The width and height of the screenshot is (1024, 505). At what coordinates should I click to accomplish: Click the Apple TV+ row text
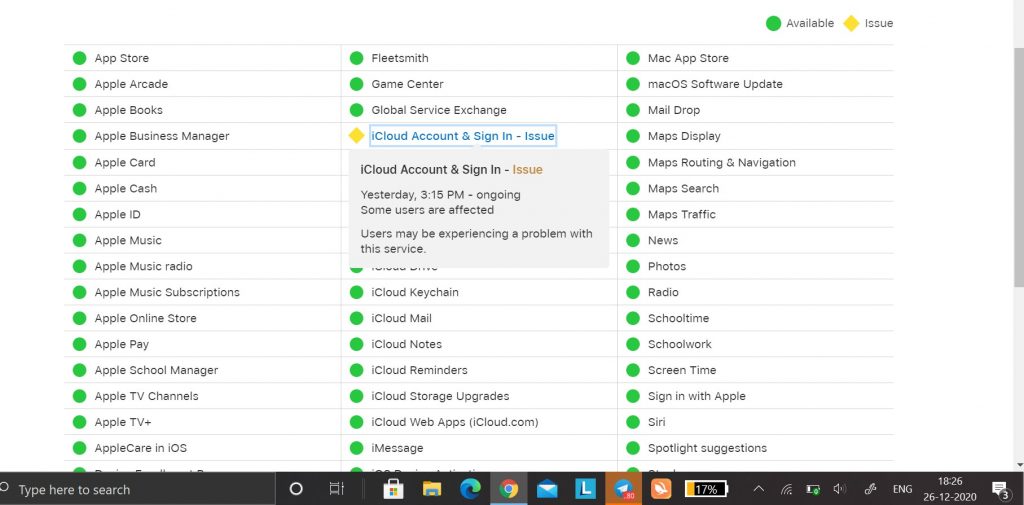[123, 422]
